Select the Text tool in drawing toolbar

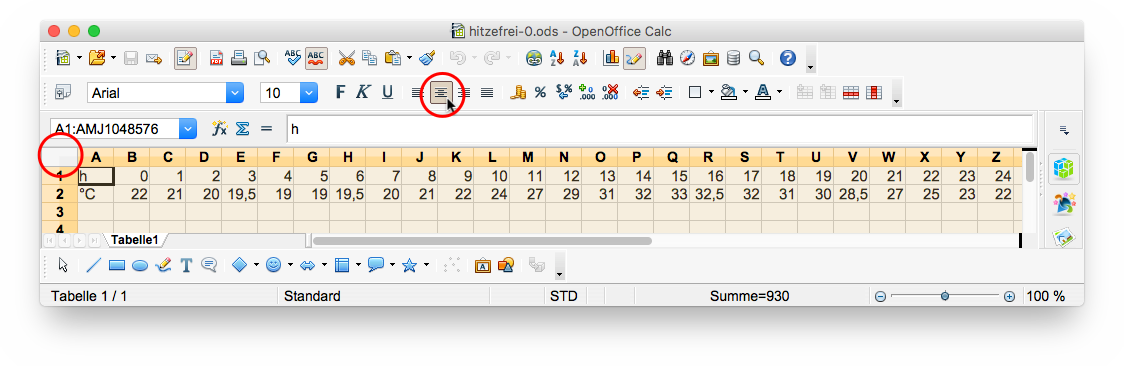pos(186,265)
